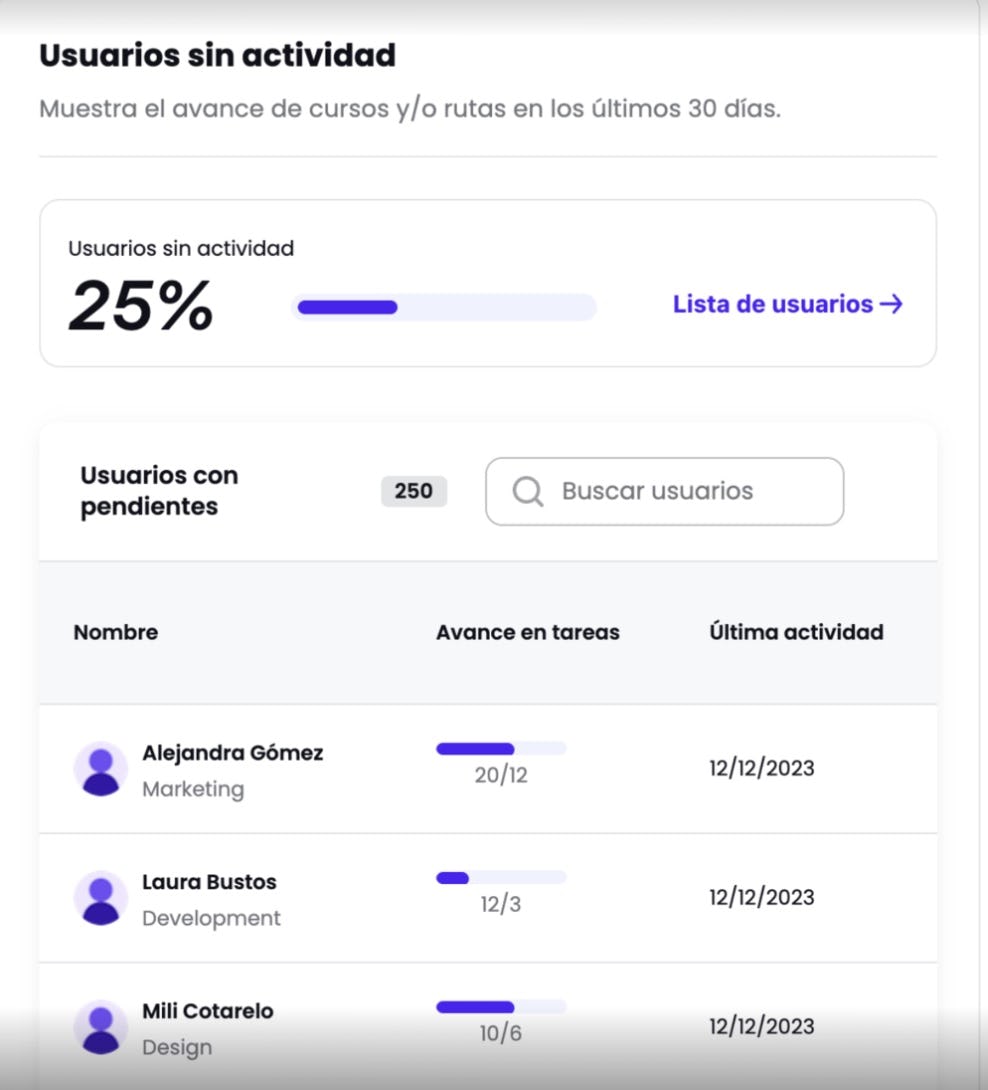Click the Avance en tareas column header
This screenshot has height=1090, width=988.
(528, 632)
